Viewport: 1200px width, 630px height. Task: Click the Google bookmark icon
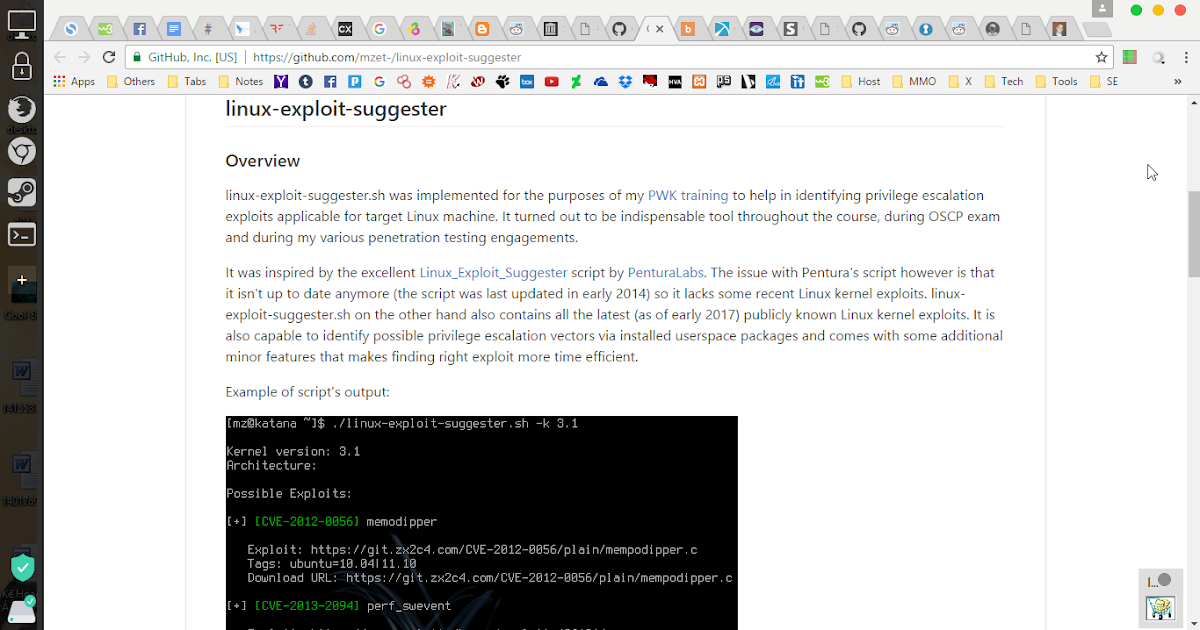[379, 81]
